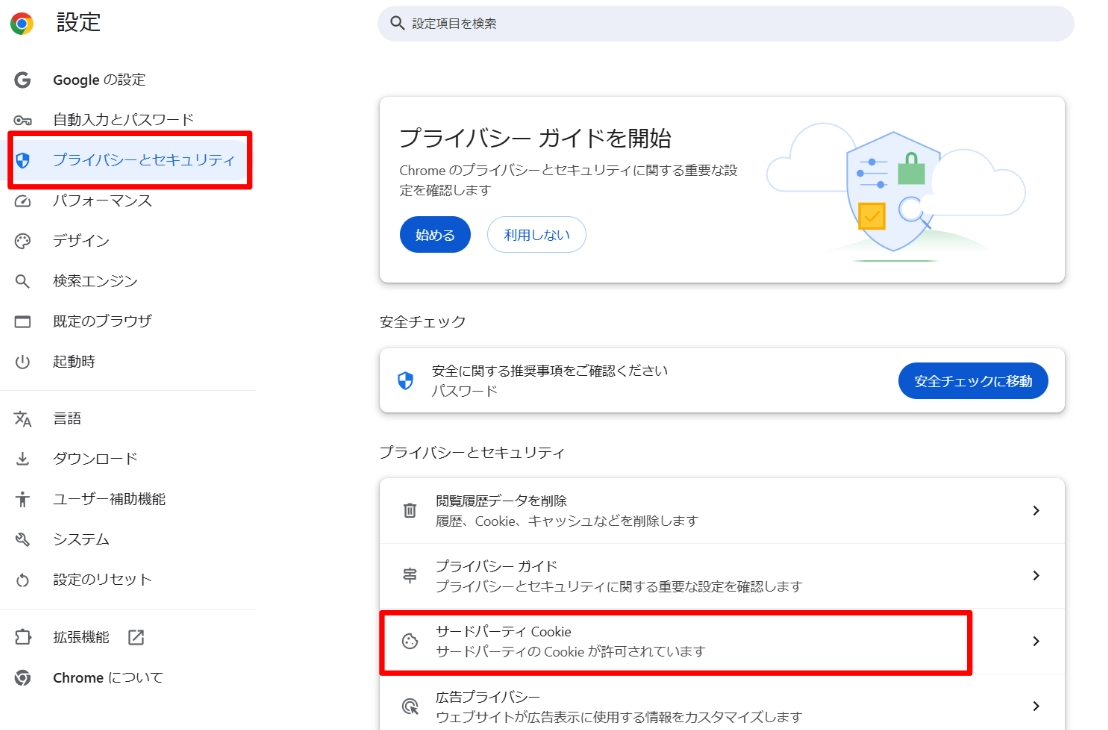Image resolution: width=1108 pixels, height=730 pixels.
Task: Open Google の設定 in the sidebar
Action: pos(99,80)
